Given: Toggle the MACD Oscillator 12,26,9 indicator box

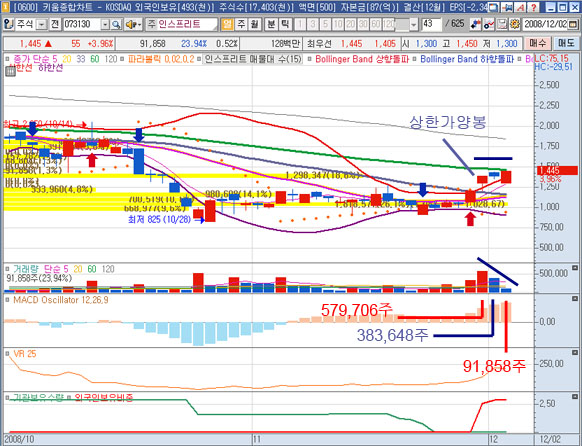Looking at the screenshot, I should tap(7, 299).
